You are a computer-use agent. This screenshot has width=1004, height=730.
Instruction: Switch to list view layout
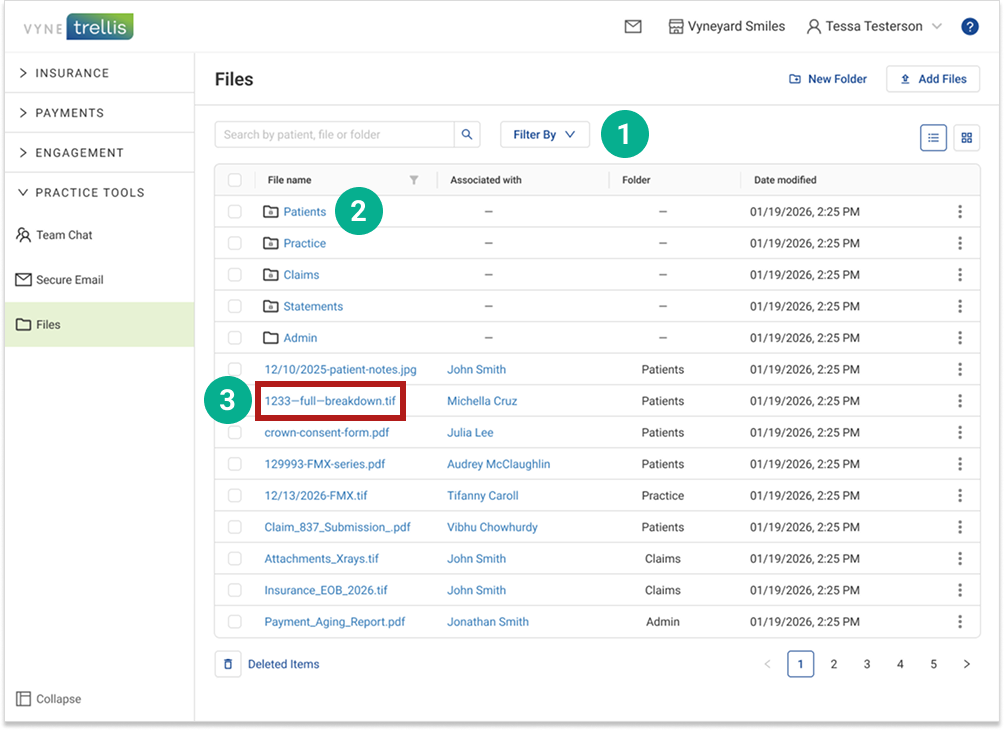933,138
